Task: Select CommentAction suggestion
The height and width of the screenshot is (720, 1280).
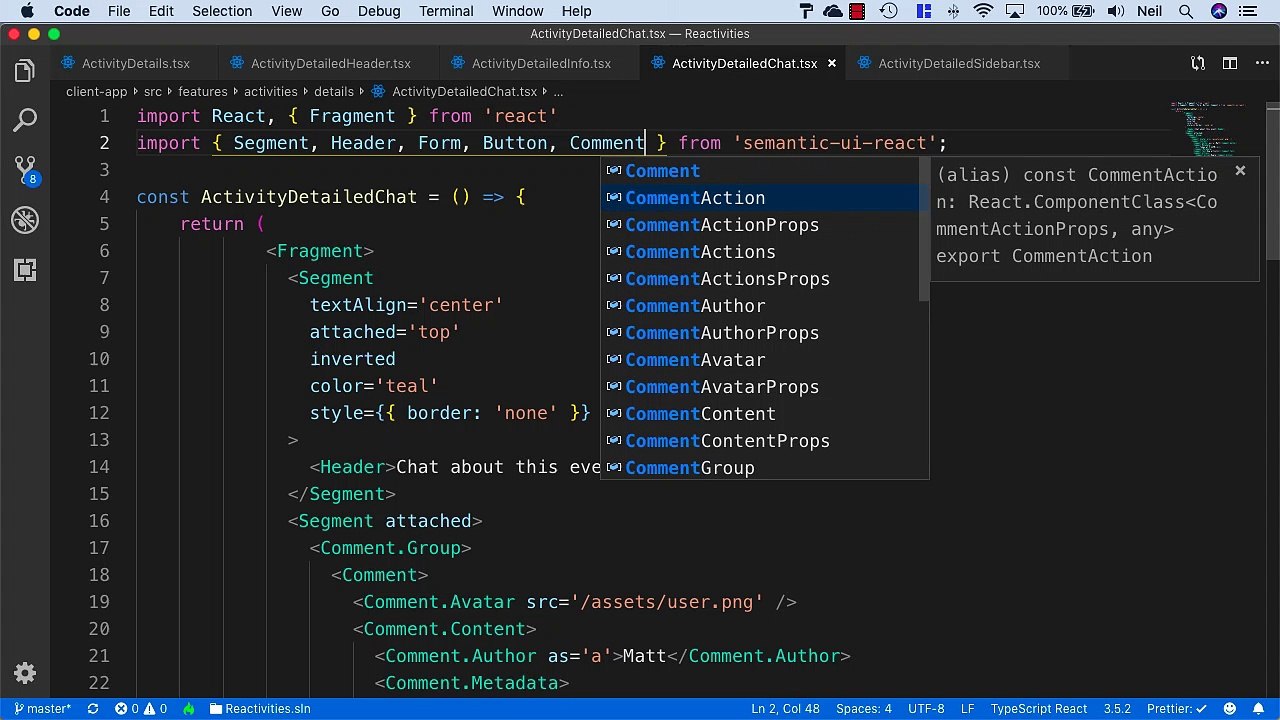Action: (x=760, y=198)
